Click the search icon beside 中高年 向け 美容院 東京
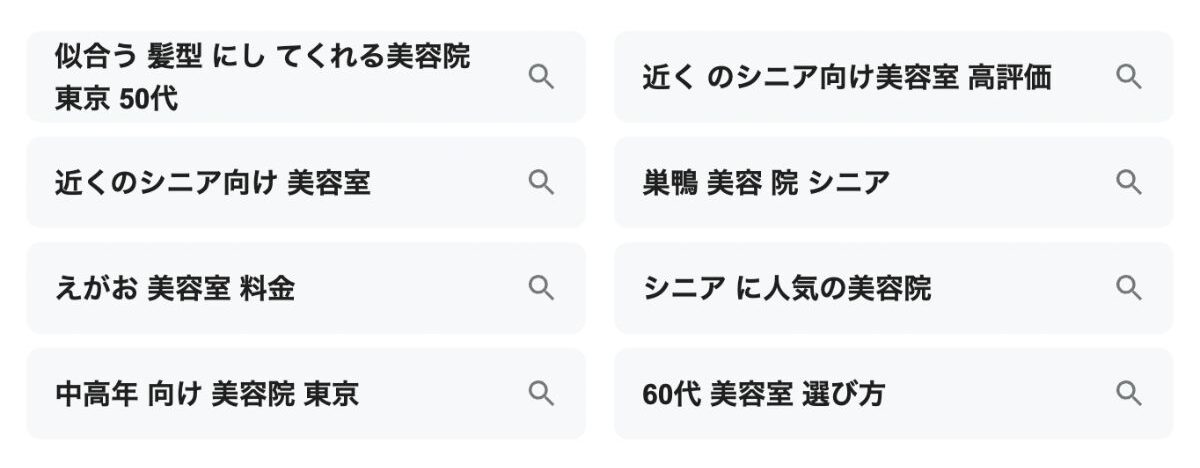Image resolution: width=1200 pixels, height=468 pixels. point(541,393)
